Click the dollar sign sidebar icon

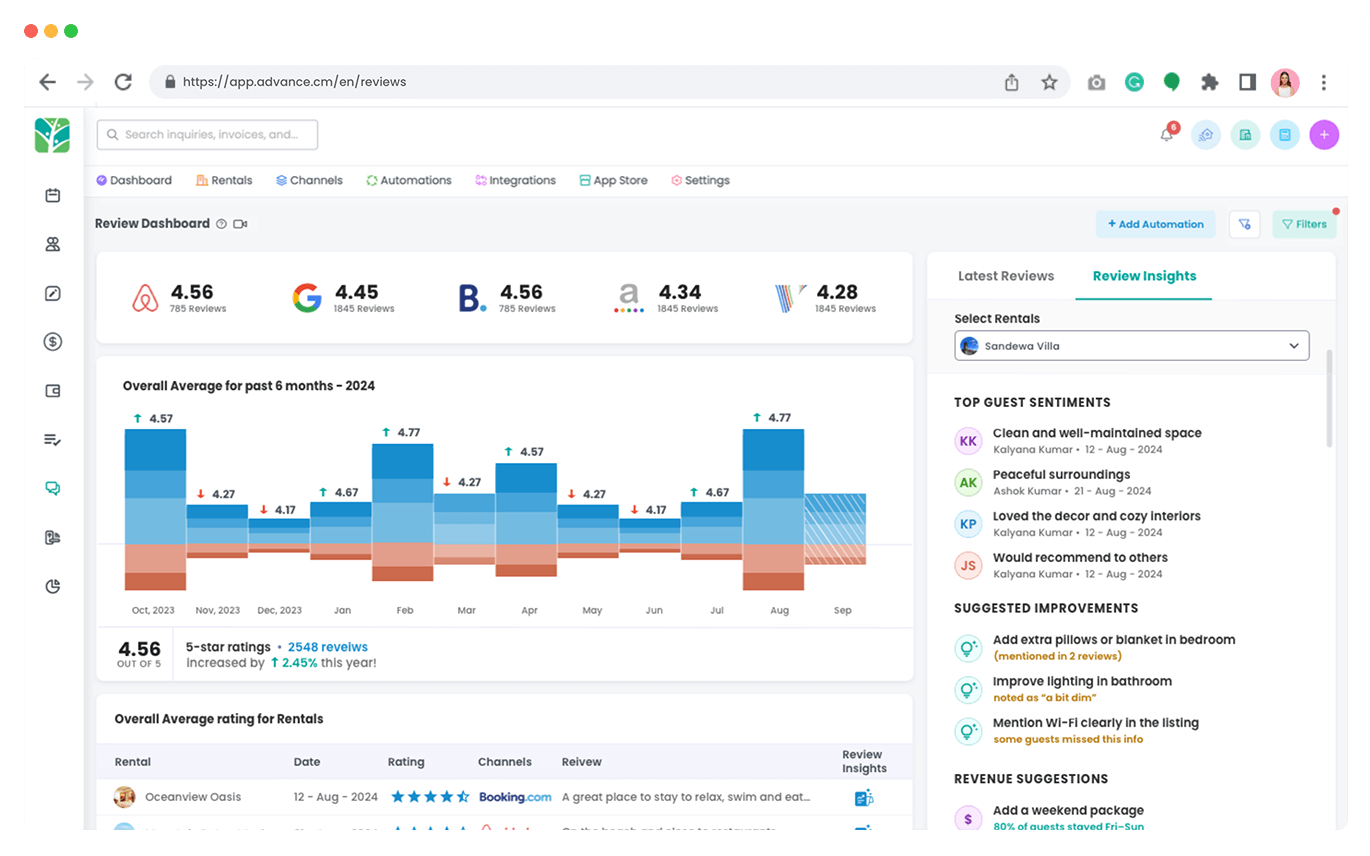(53, 342)
